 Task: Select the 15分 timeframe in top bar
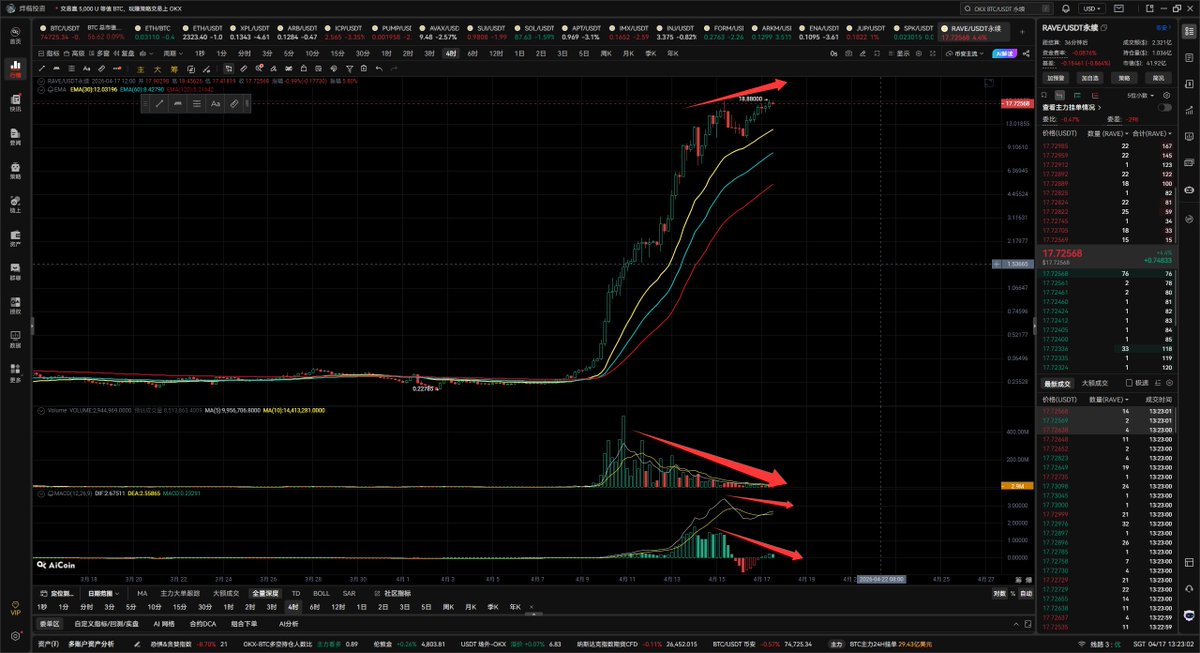pos(337,53)
